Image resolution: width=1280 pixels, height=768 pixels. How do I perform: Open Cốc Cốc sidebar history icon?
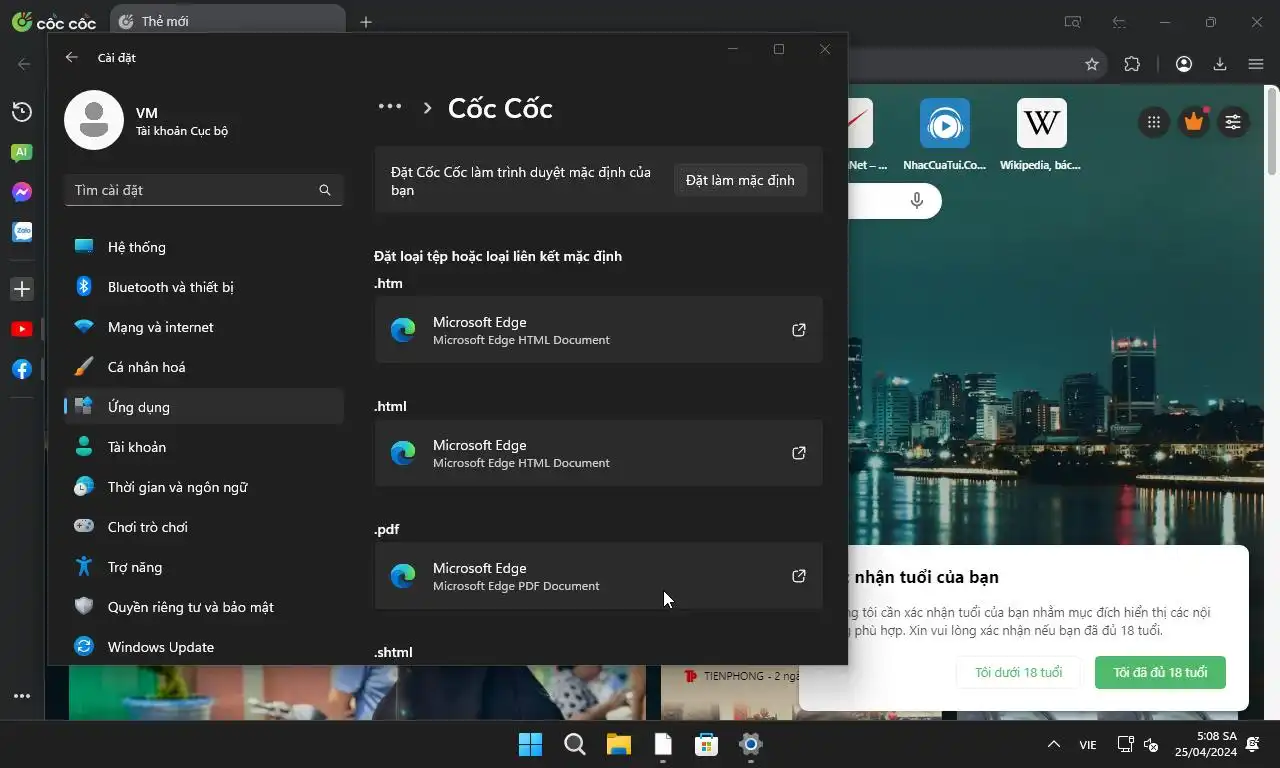[x=21, y=112]
